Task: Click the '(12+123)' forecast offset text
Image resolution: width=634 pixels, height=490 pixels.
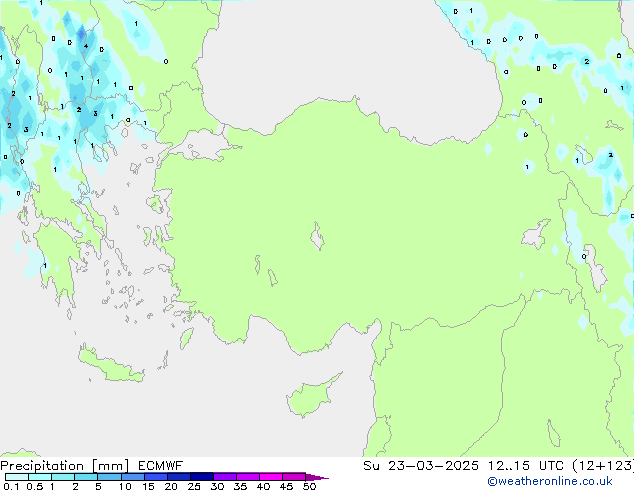Action: coord(603,466)
